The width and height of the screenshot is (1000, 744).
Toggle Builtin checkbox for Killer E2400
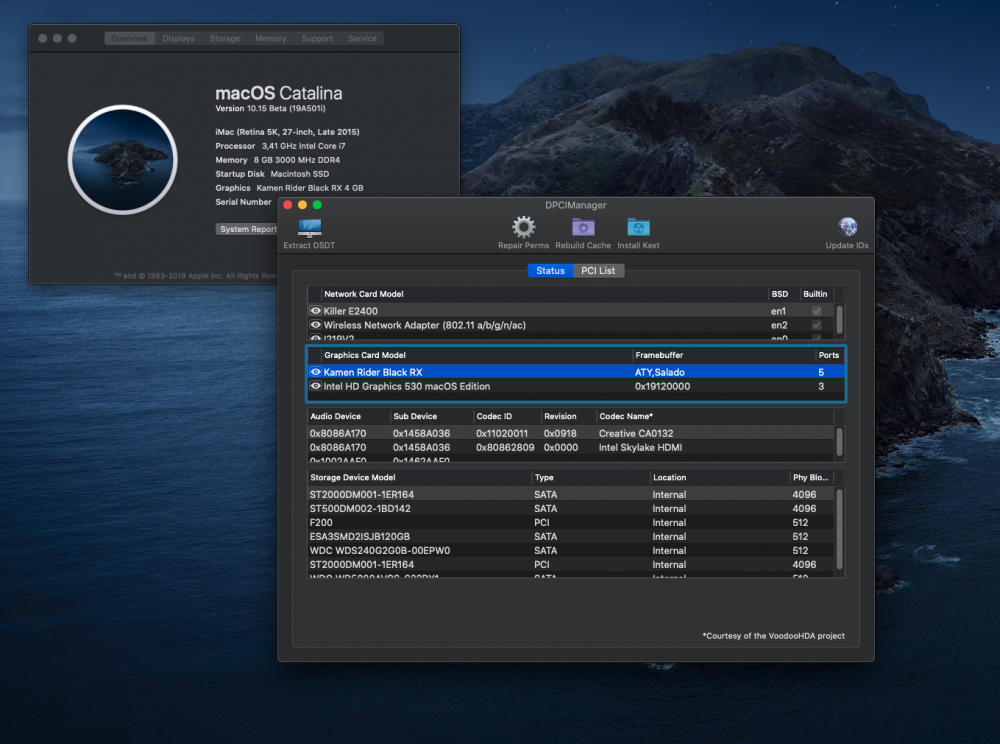816,311
